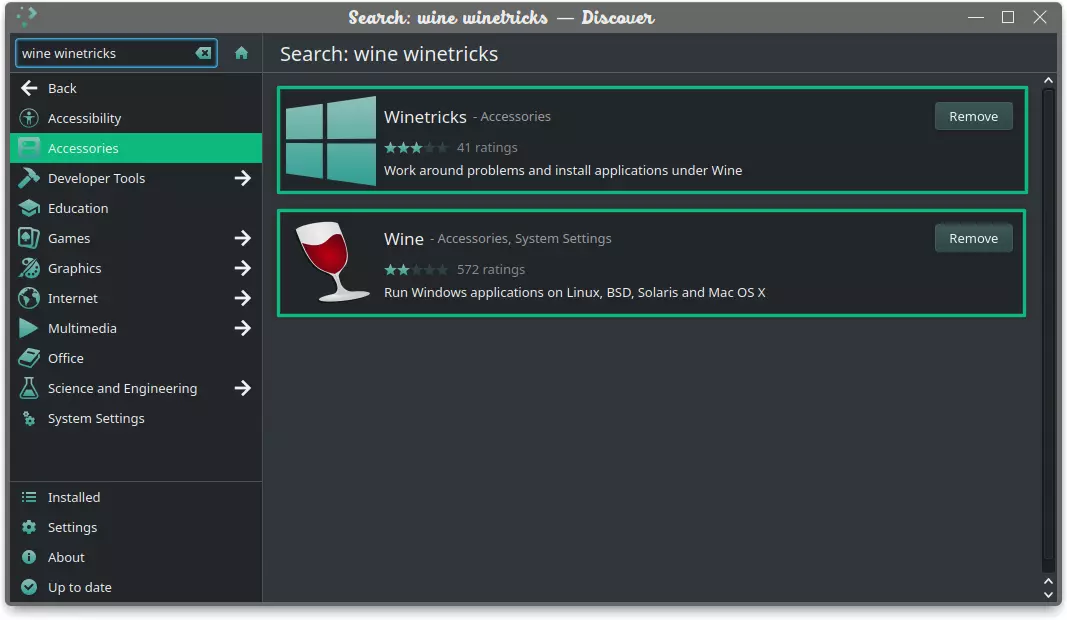Click the About info icon

tap(29, 557)
